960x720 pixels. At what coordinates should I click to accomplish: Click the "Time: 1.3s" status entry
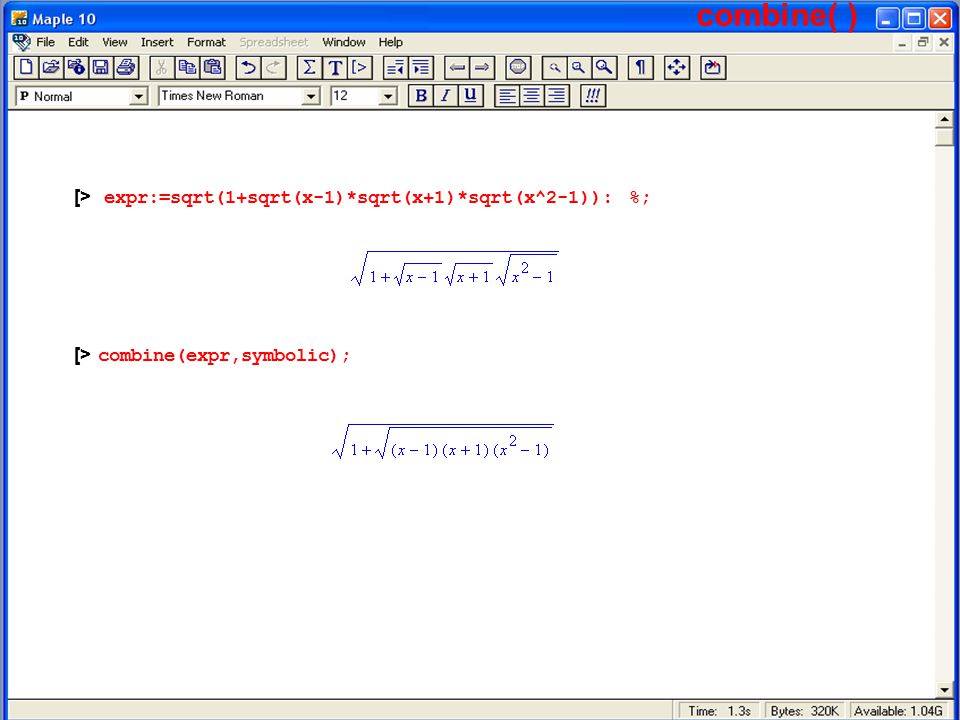pyautogui.click(x=719, y=711)
